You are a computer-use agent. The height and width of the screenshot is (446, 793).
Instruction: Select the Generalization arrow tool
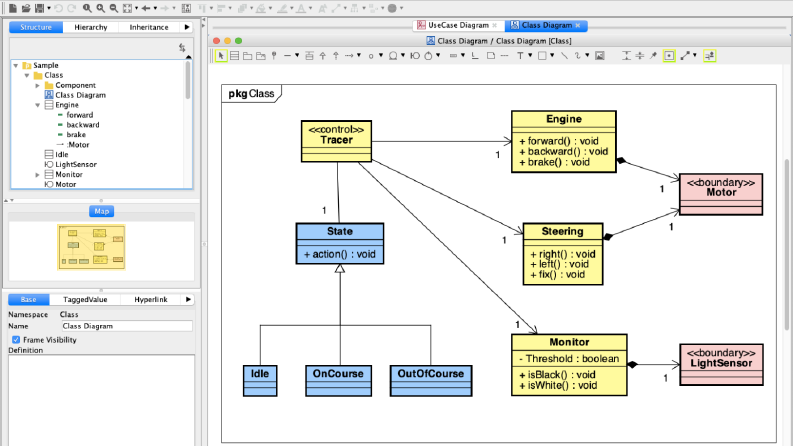[323, 56]
